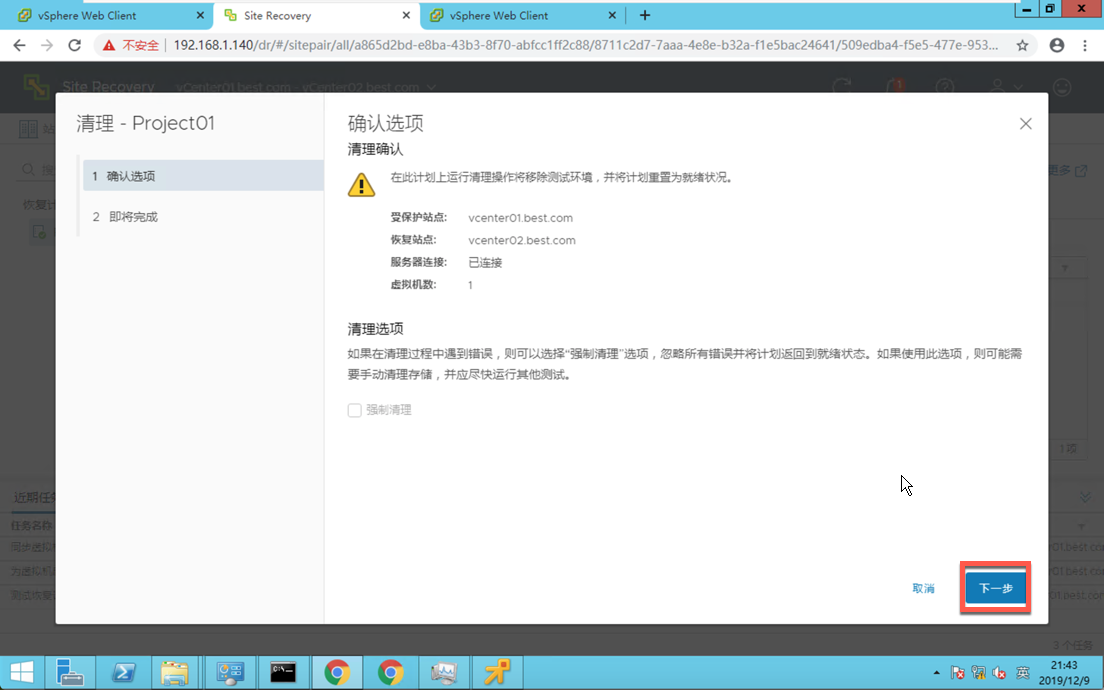
Task: Open the control panel style taskbar icon
Action: [x=230, y=672]
